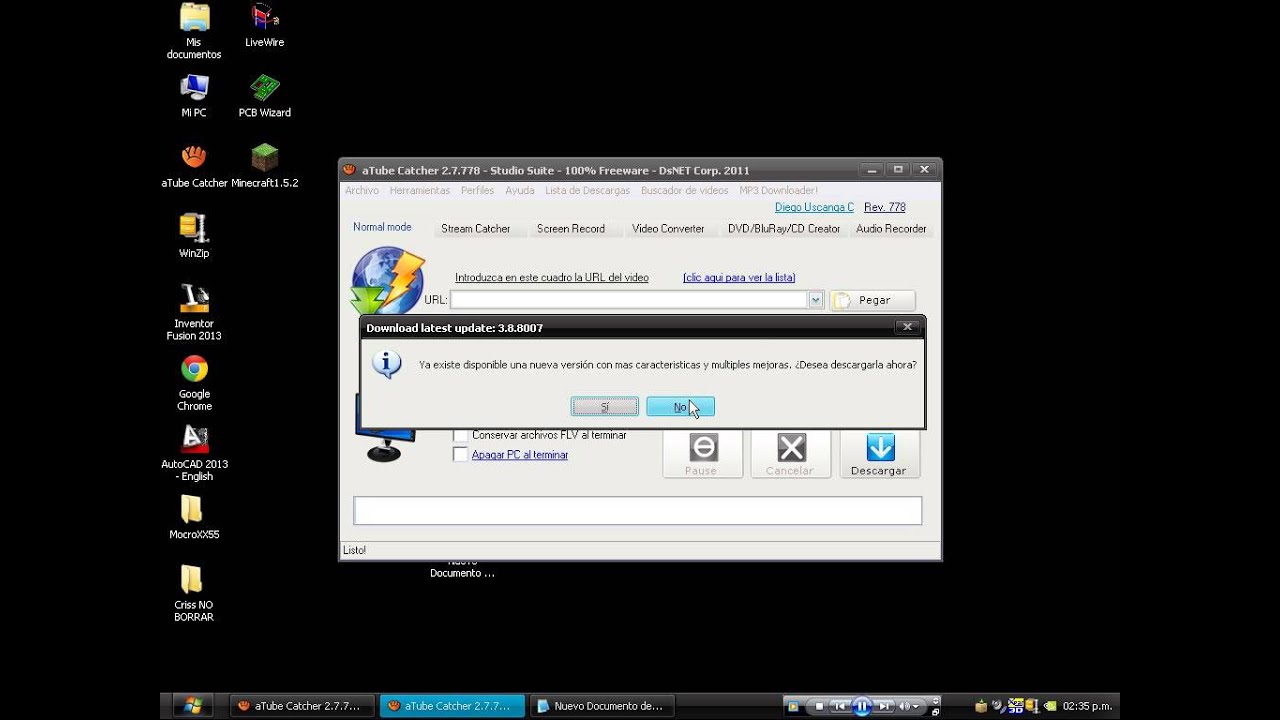Switch to DVD/BluRay/CD Creator tab
Viewport: 1280px width, 720px height.
pos(784,229)
